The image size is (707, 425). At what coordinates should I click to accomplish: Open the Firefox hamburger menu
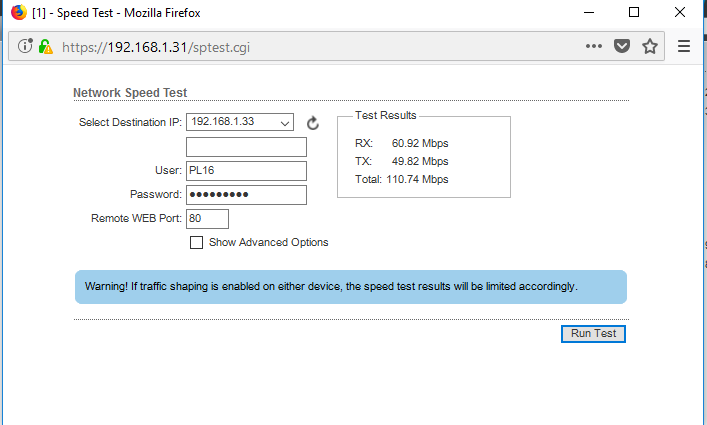[x=684, y=46]
